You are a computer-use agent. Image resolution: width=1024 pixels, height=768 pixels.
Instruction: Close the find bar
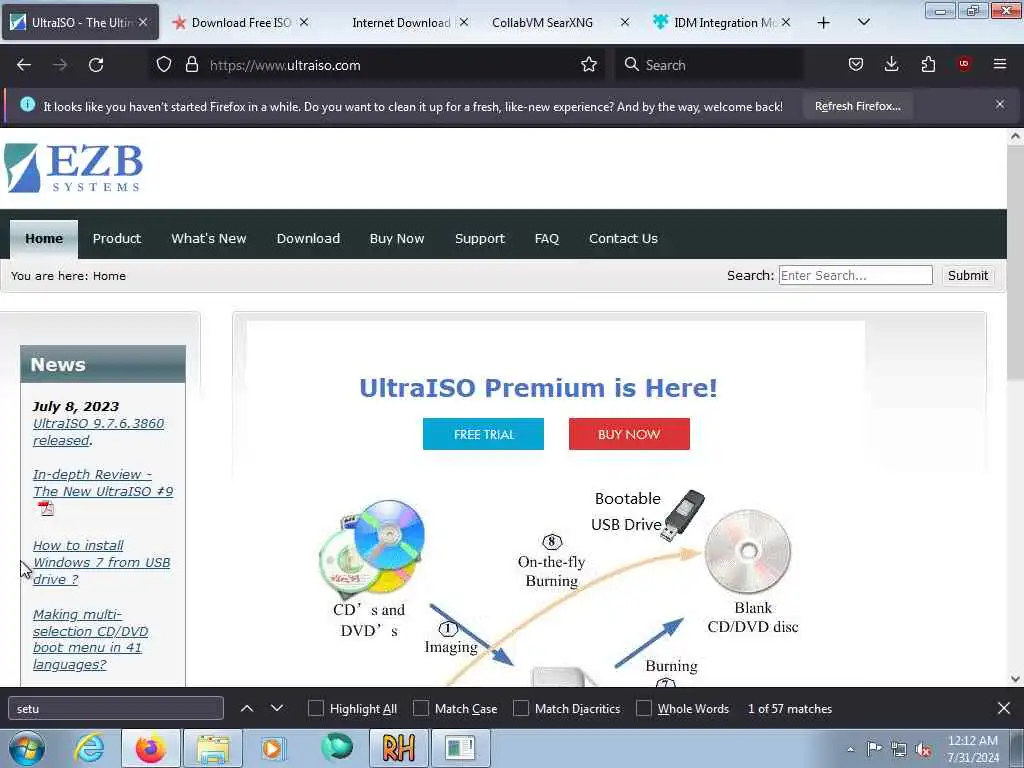tap(1004, 709)
